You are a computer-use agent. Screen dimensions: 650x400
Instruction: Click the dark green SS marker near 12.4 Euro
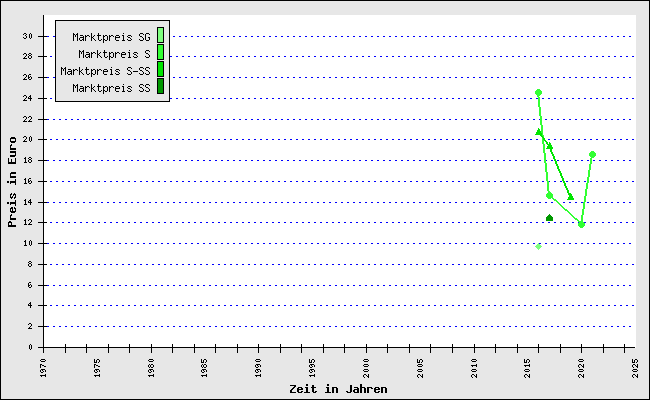point(549,218)
